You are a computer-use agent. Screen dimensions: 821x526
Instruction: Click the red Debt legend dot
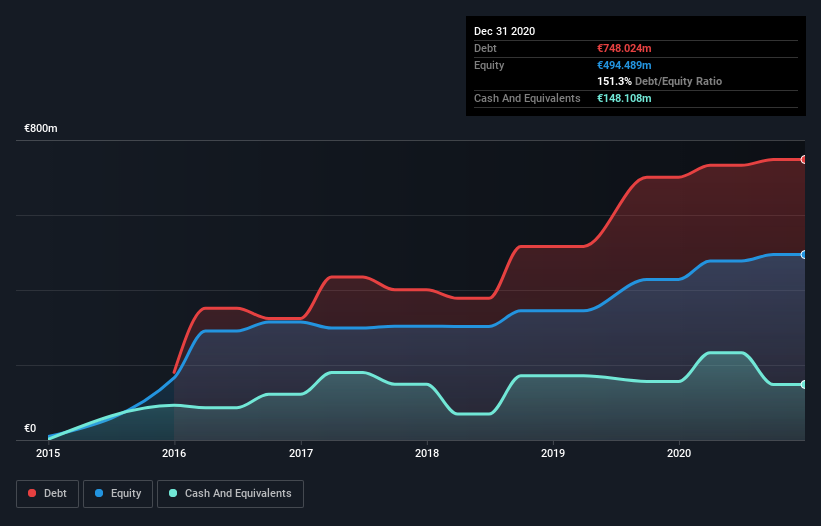[32, 493]
